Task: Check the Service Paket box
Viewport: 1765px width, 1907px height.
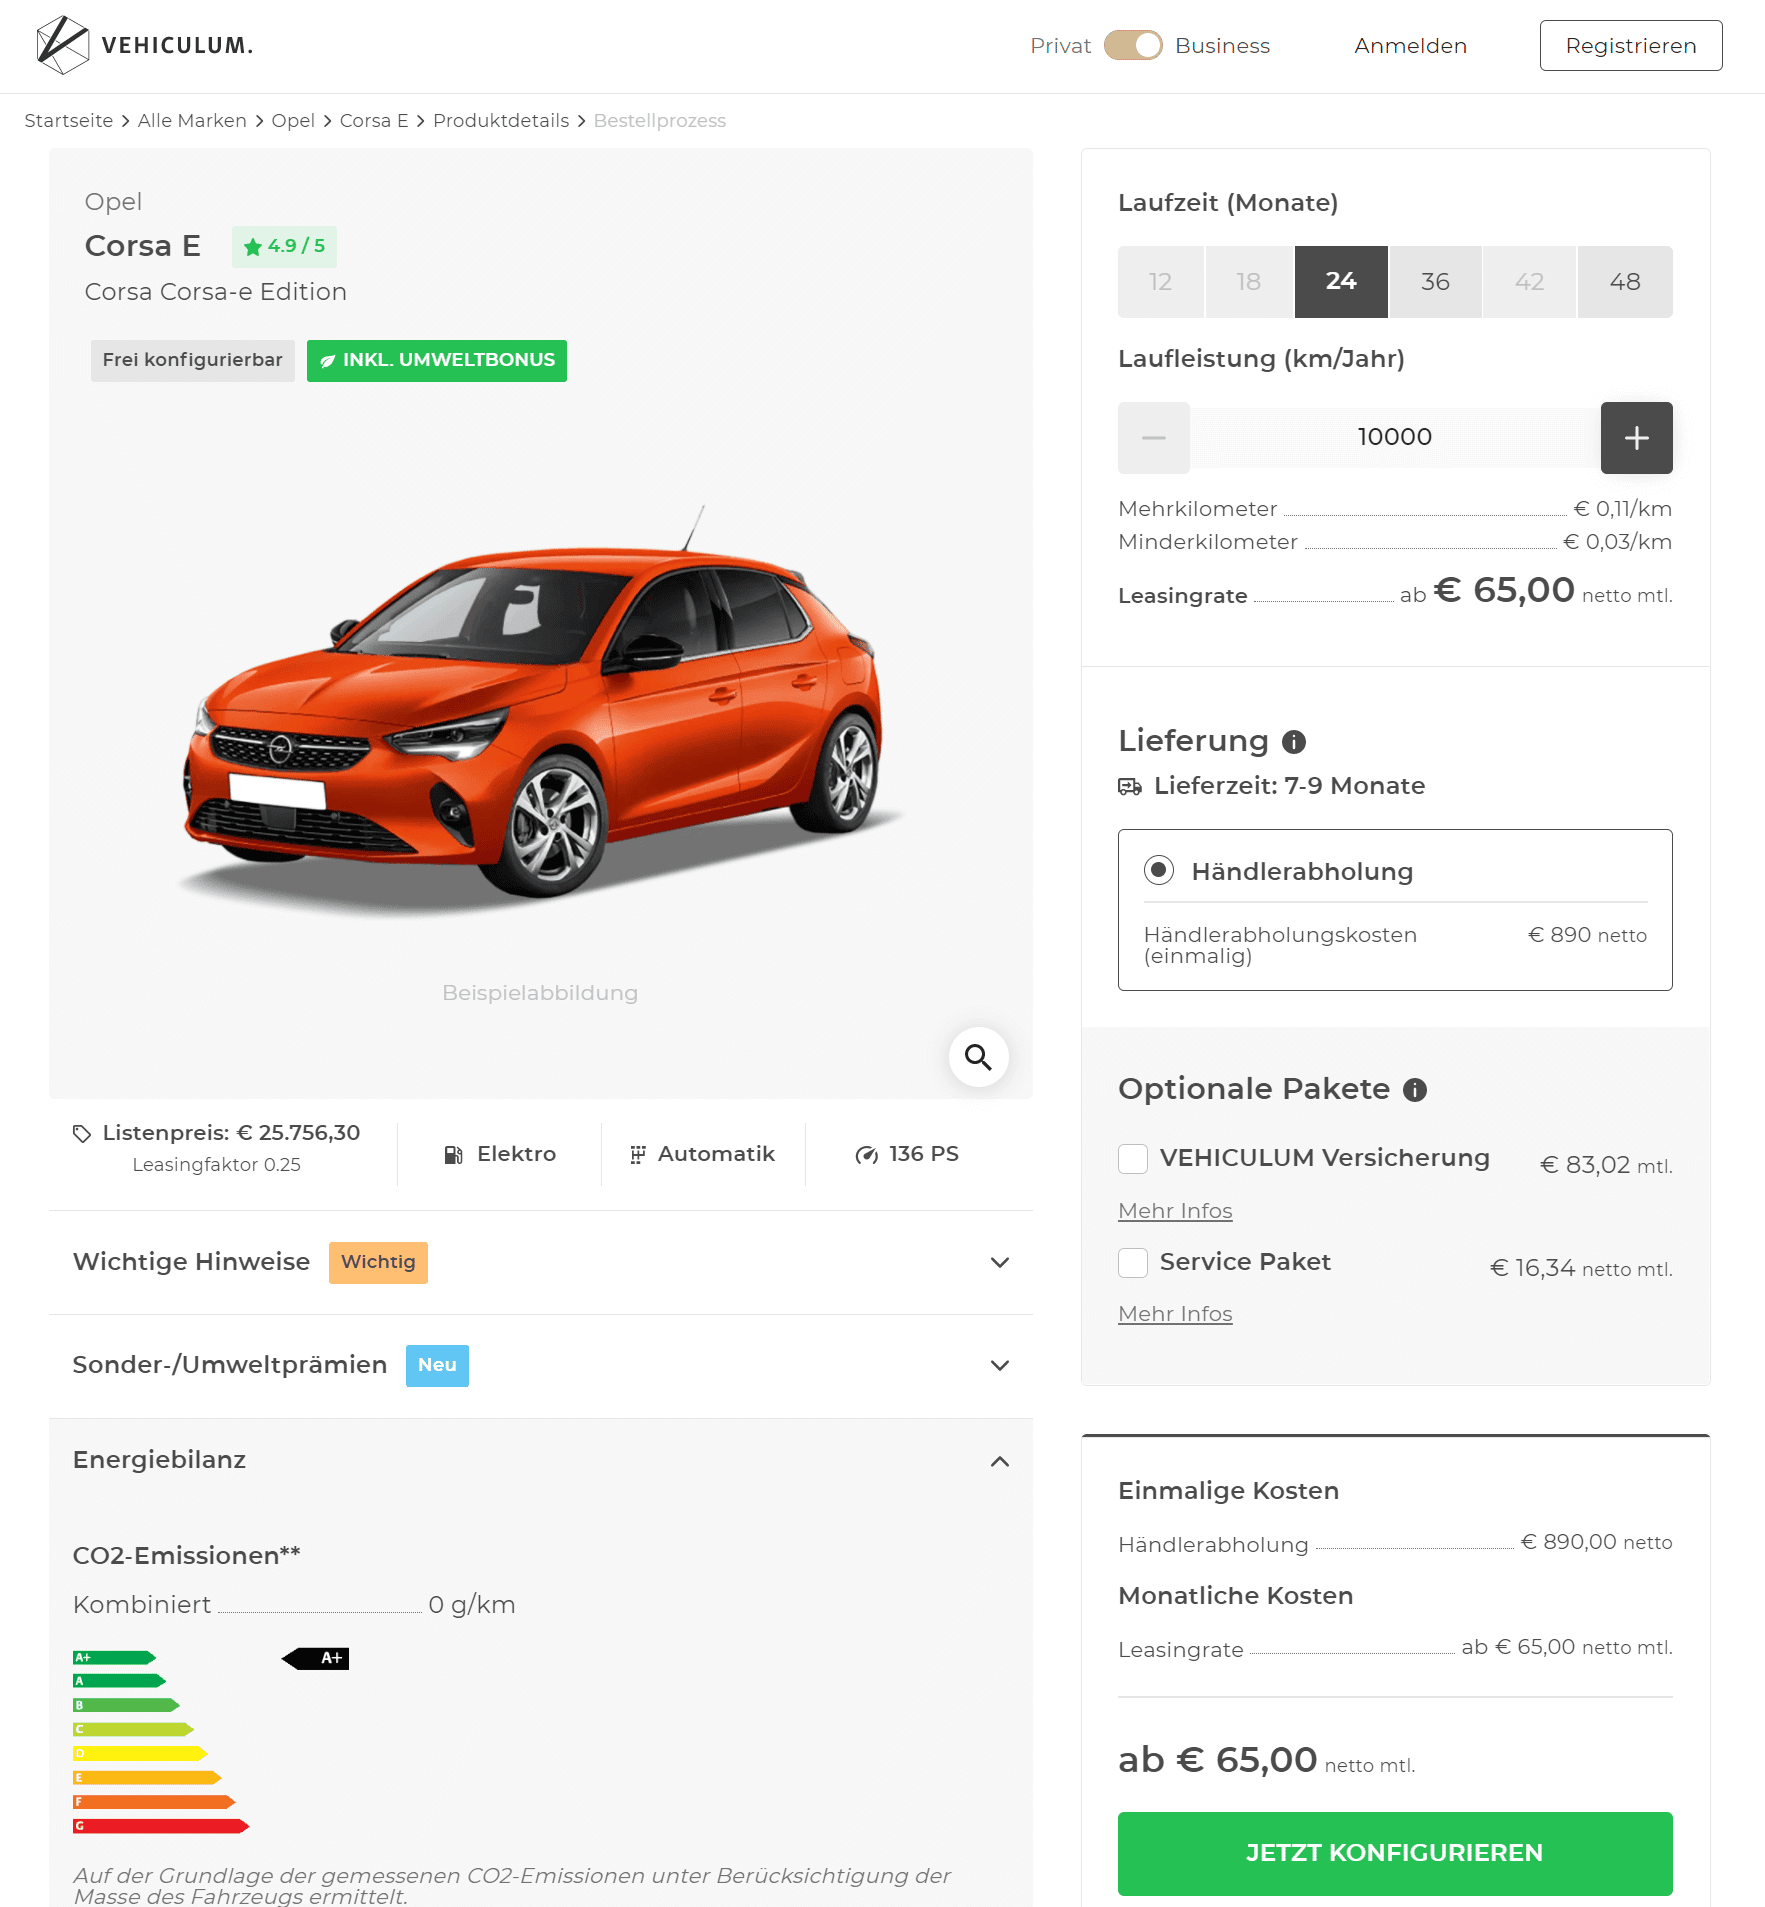Action: [1133, 1263]
